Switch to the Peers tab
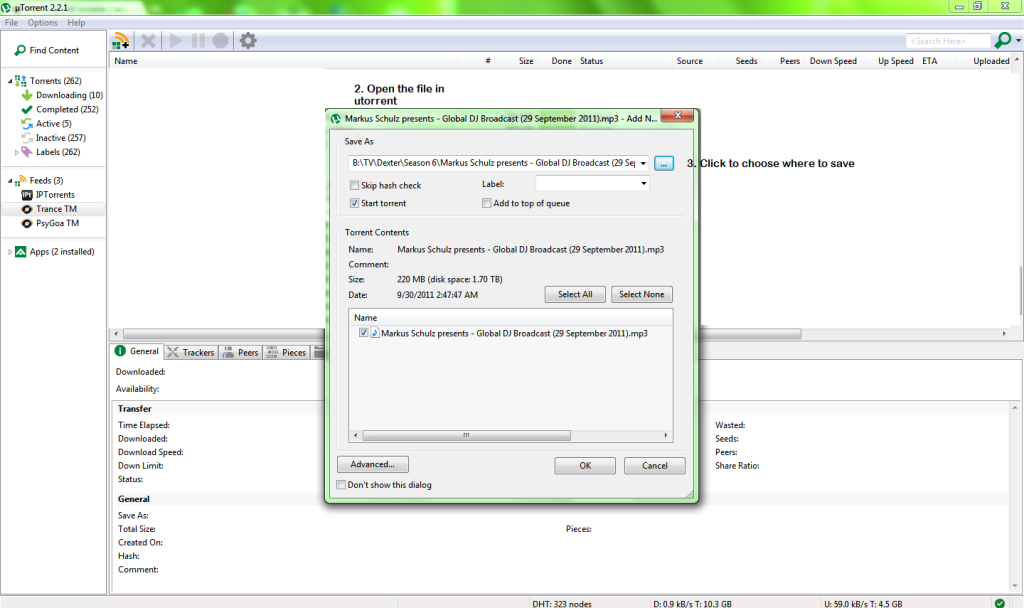The height and width of the screenshot is (608, 1024). 241,353
